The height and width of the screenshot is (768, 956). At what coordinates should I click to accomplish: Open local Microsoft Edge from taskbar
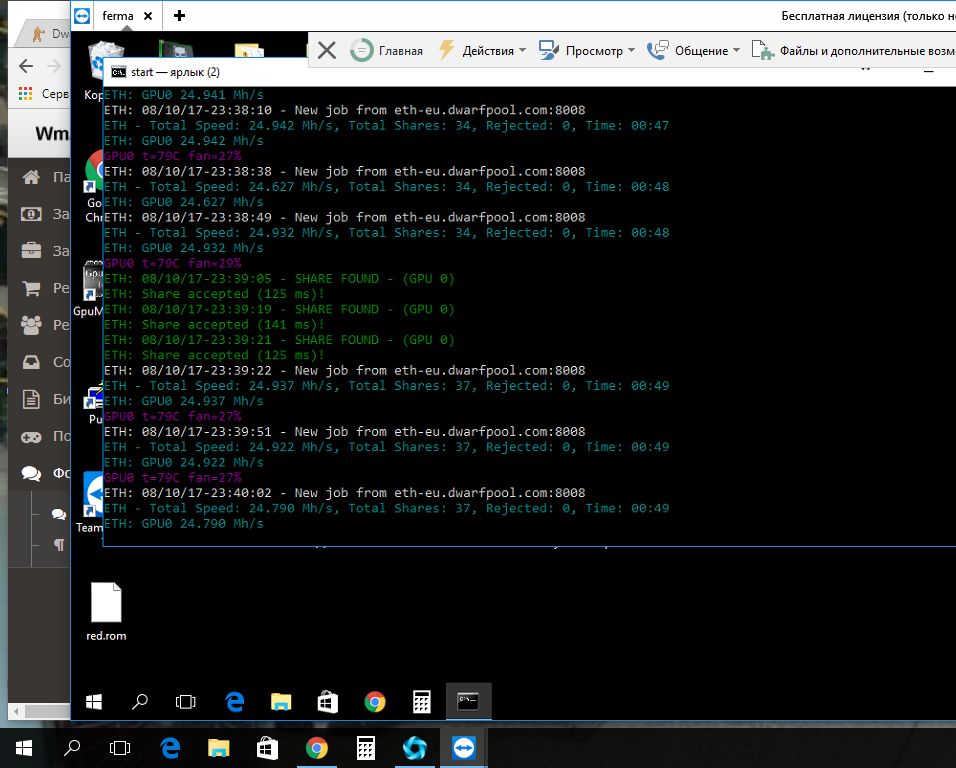click(x=169, y=747)
